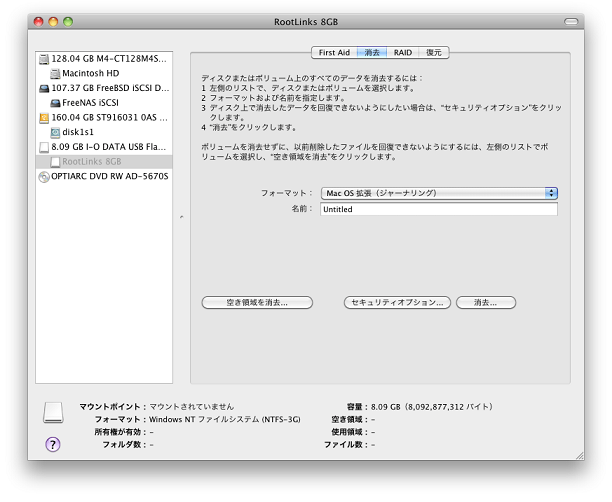The image size is (612, 502).
Task: Switch to the RAID tab
Action: (x=403, y=53)
